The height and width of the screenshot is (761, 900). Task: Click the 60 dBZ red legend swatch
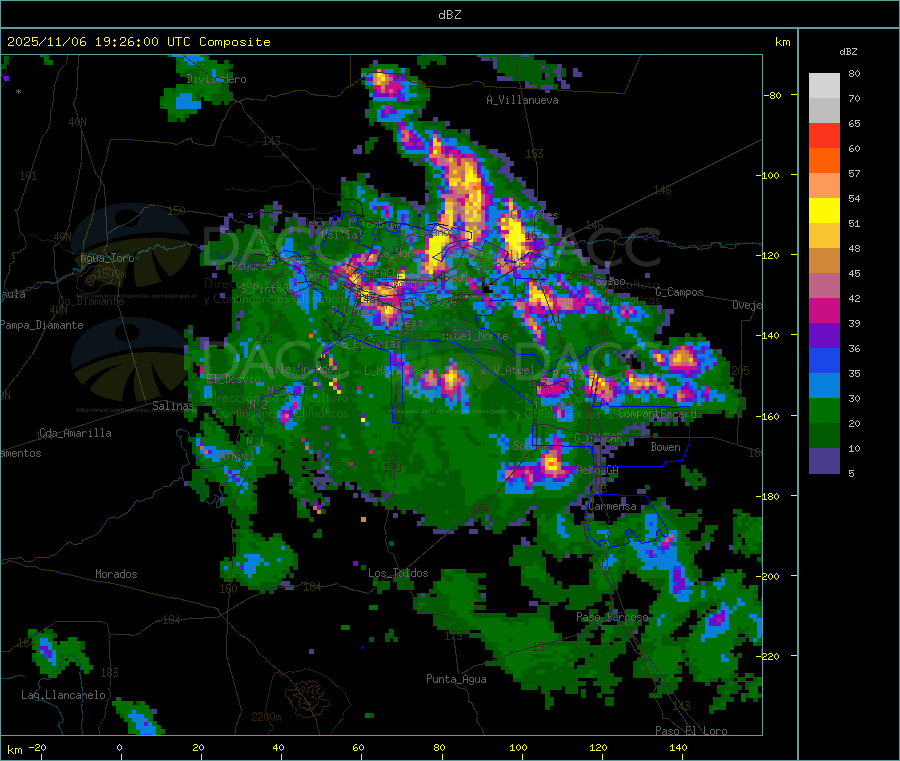click(x=824, y=135)
